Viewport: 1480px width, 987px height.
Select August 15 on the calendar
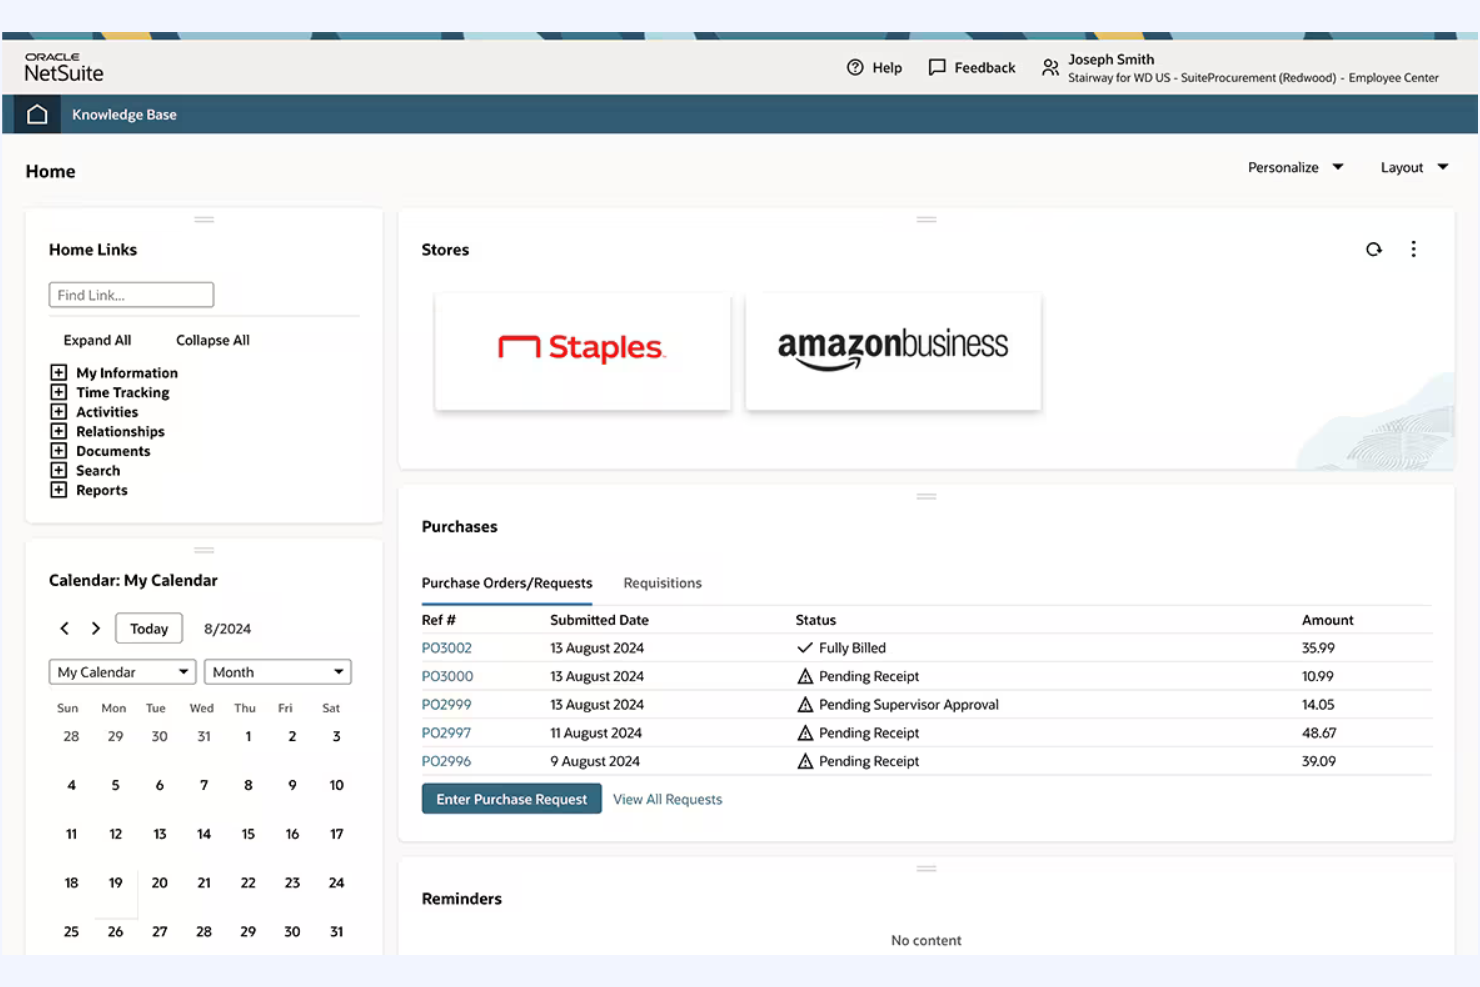point(248,833)
